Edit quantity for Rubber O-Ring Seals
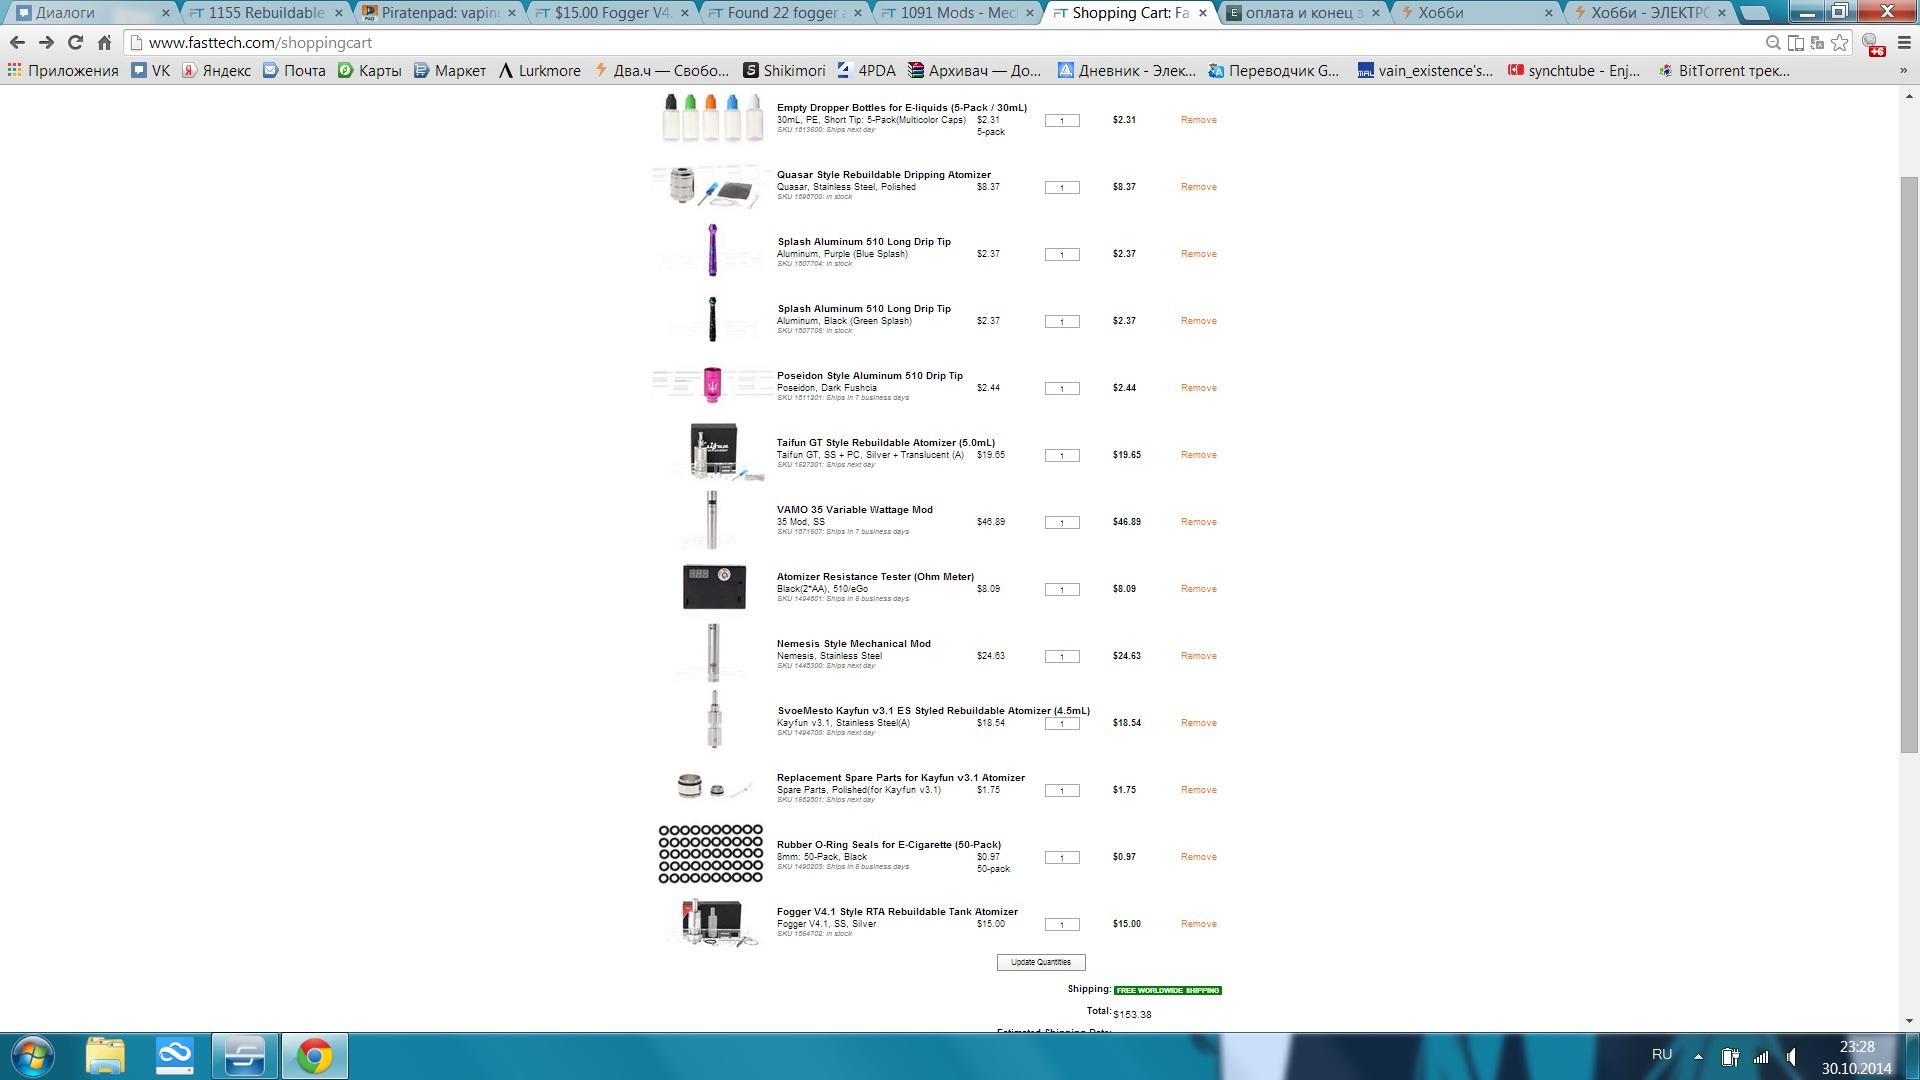Image resolution: width=1920 pixels, height=1080 pixels. [1062, 858]
